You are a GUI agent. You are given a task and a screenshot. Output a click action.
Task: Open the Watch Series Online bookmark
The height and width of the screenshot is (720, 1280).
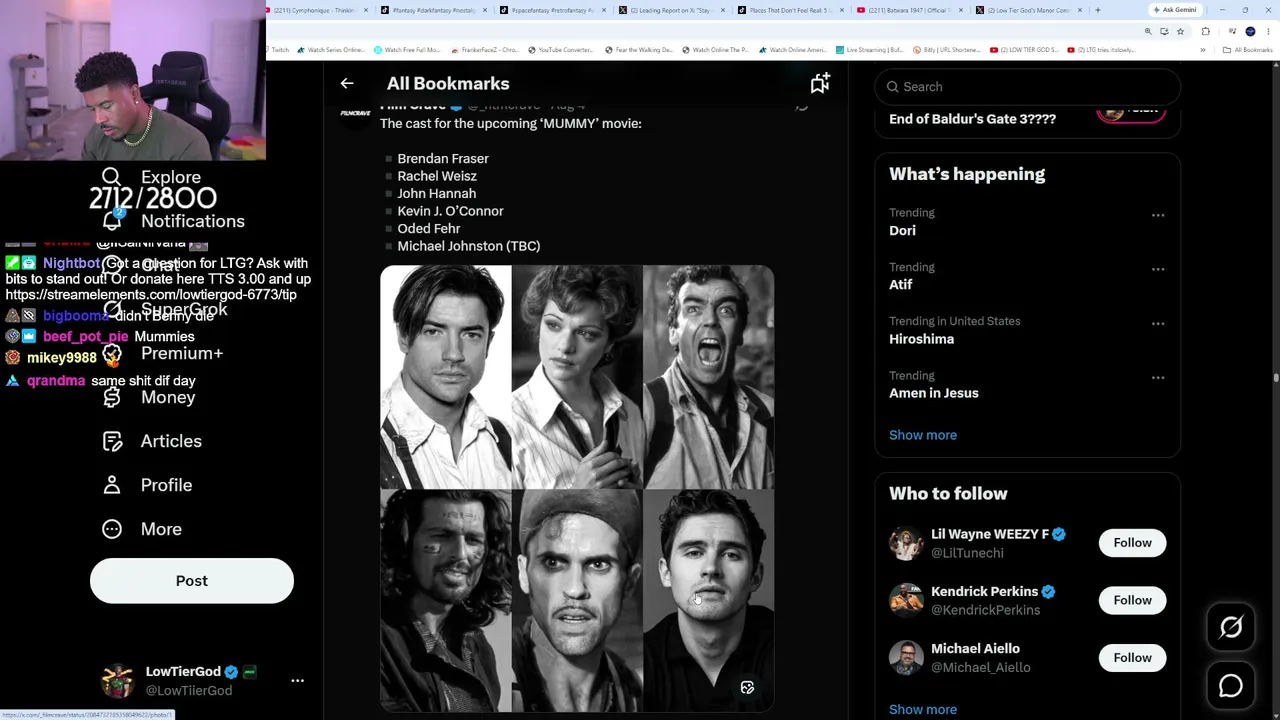(x=331, y=50)
